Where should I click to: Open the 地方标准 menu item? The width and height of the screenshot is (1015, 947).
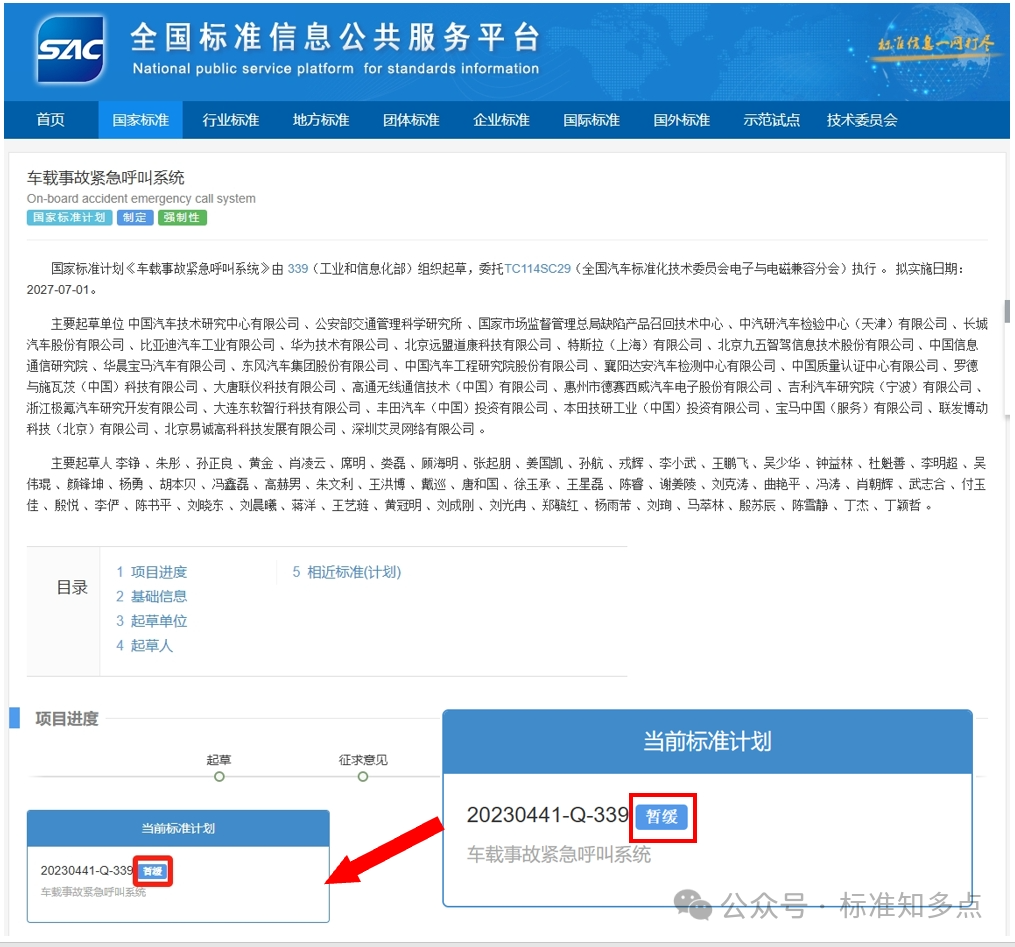click(321, 120)
